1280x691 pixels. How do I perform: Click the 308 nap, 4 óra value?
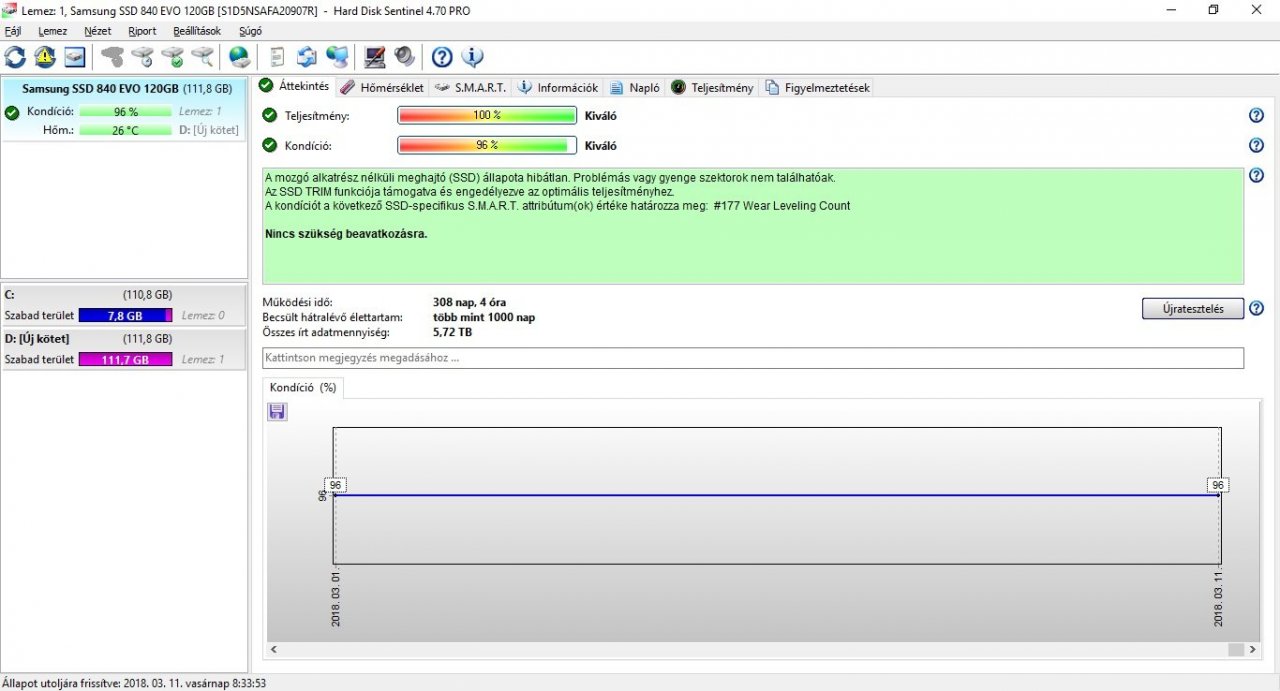click(x=471, y=302)
